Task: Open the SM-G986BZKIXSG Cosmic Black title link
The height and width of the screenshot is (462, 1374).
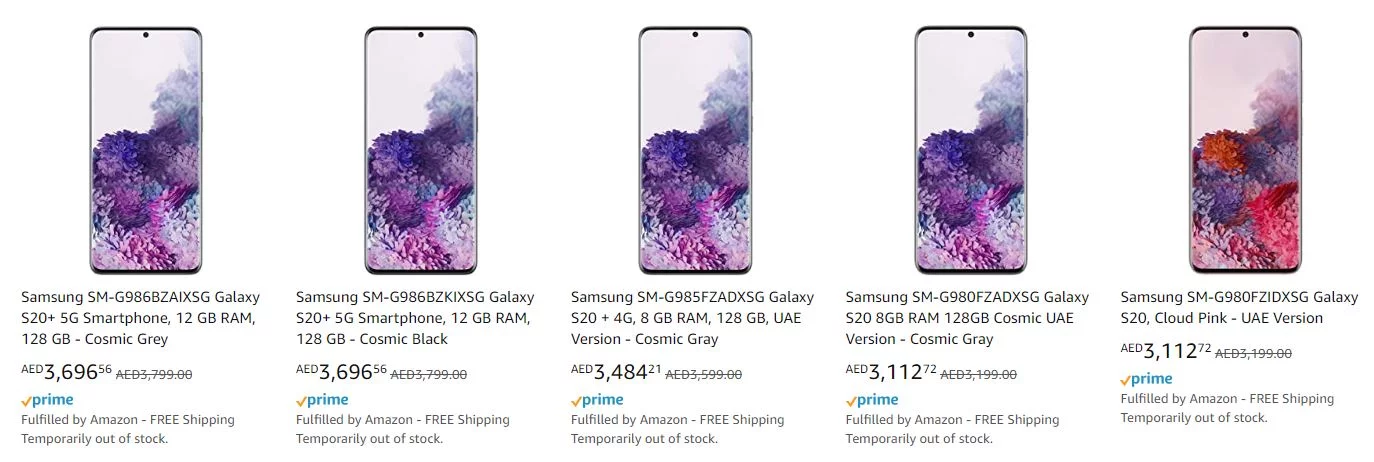Action: (415, 318)
